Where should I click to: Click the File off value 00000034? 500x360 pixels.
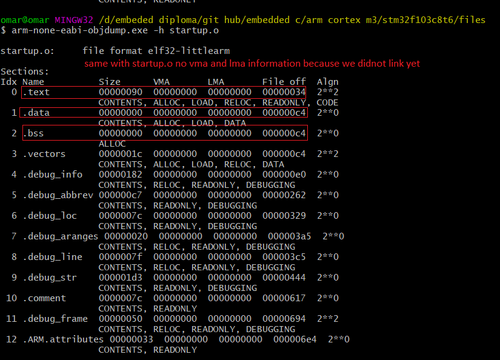coord(284,92)
